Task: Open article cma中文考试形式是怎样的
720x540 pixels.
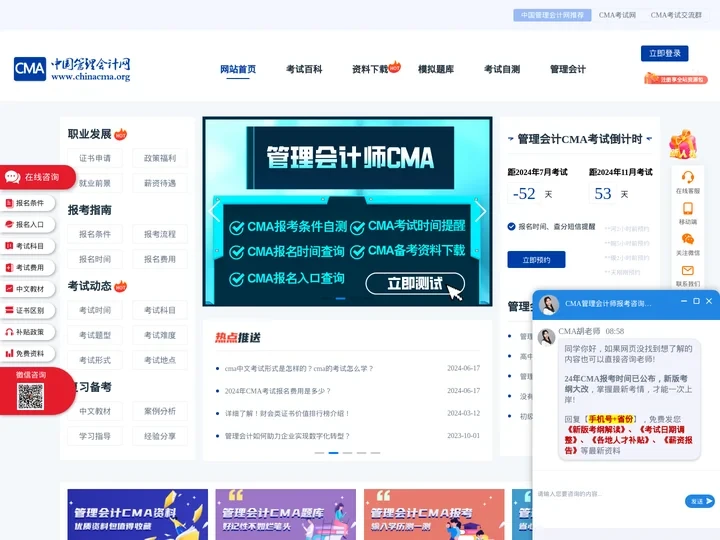Action: (299, 368)
